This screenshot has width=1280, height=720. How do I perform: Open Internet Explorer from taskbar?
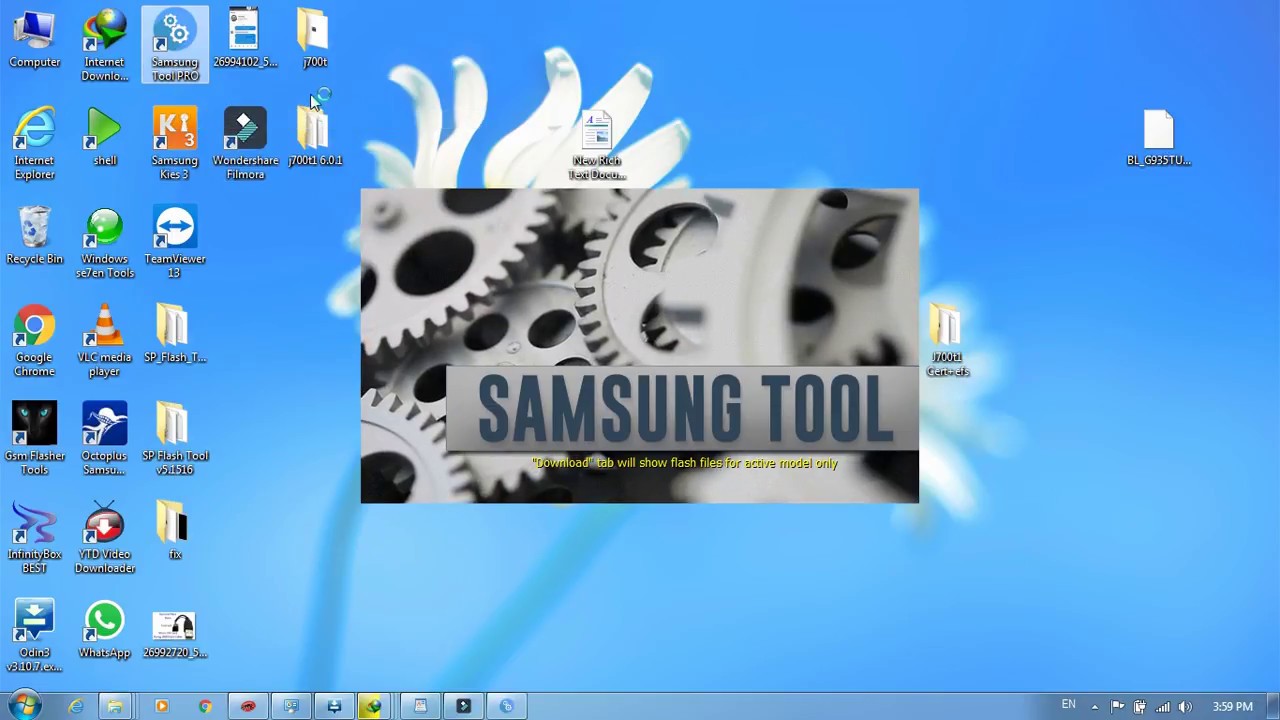pyautogui.click(x=76, y=706)
